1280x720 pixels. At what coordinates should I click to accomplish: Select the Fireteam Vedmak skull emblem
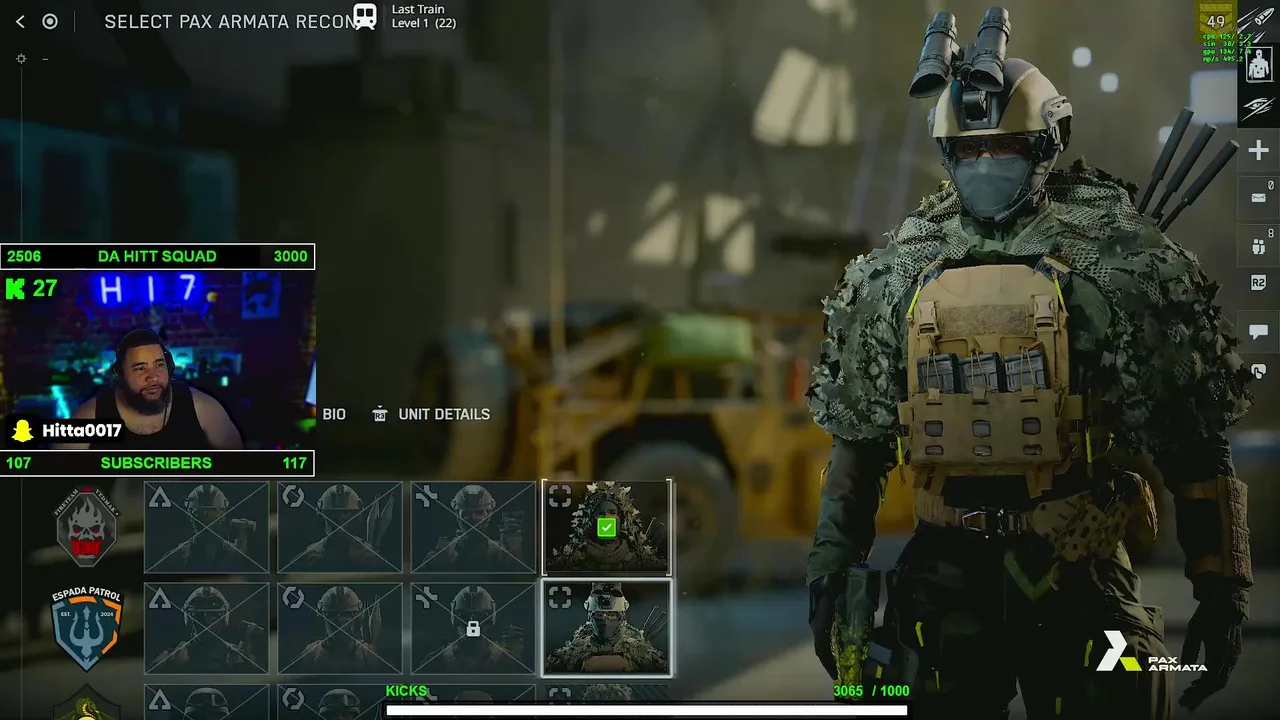coord(86,527)
